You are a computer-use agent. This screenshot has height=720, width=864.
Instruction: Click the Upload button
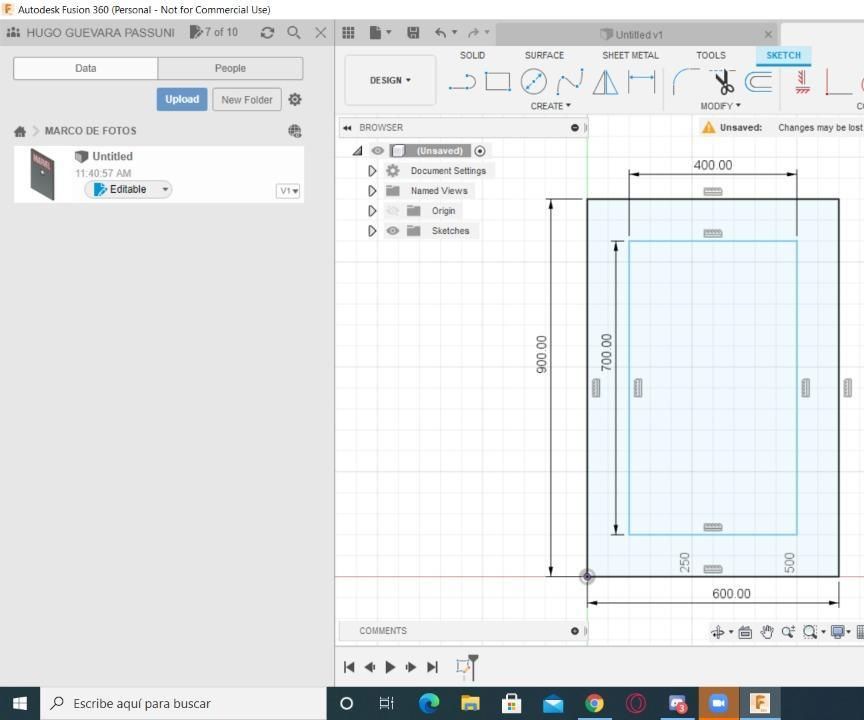point(182,99)
